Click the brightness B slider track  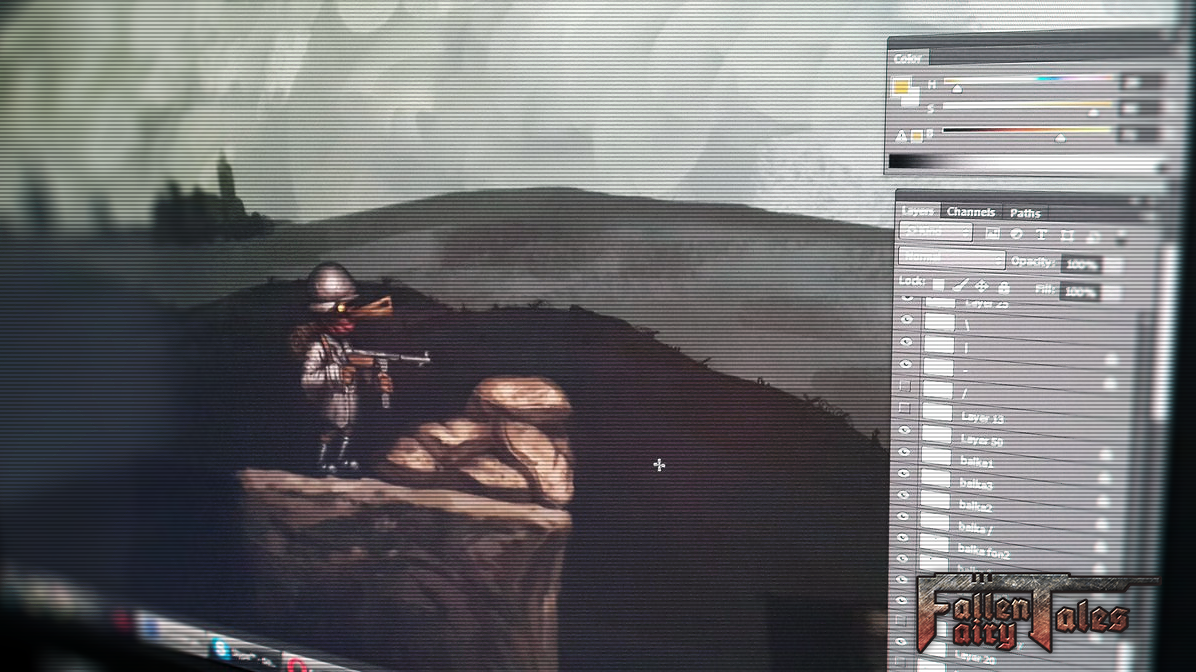point(1027,130)
